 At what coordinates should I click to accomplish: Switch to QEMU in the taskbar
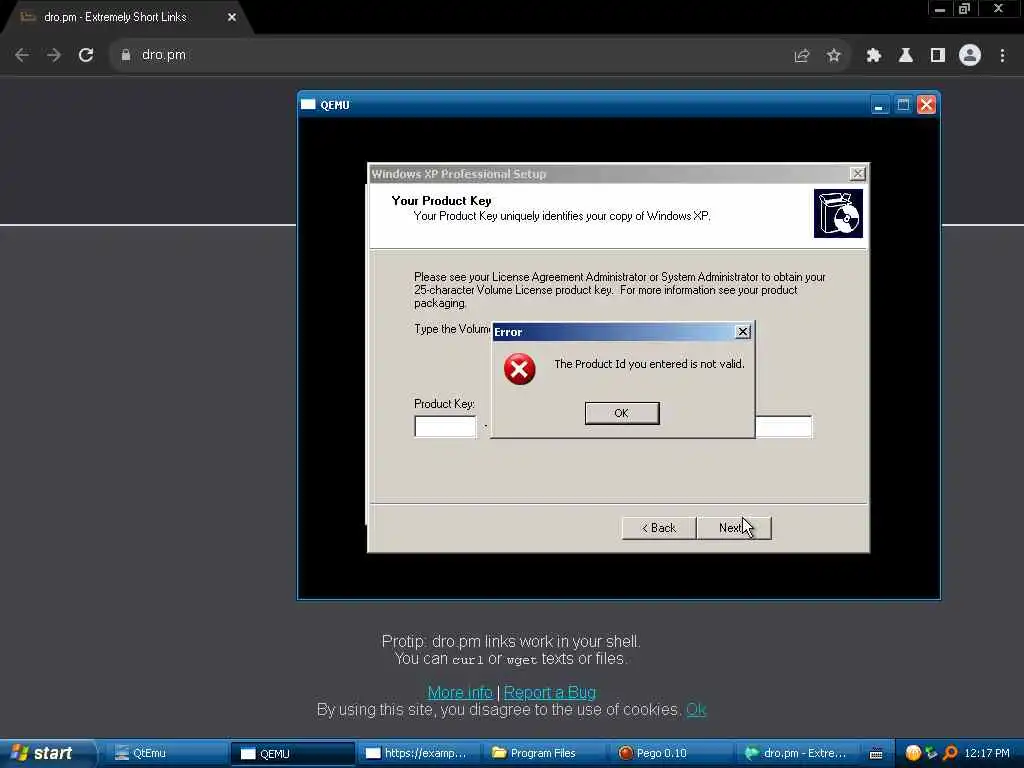point(293,753)
